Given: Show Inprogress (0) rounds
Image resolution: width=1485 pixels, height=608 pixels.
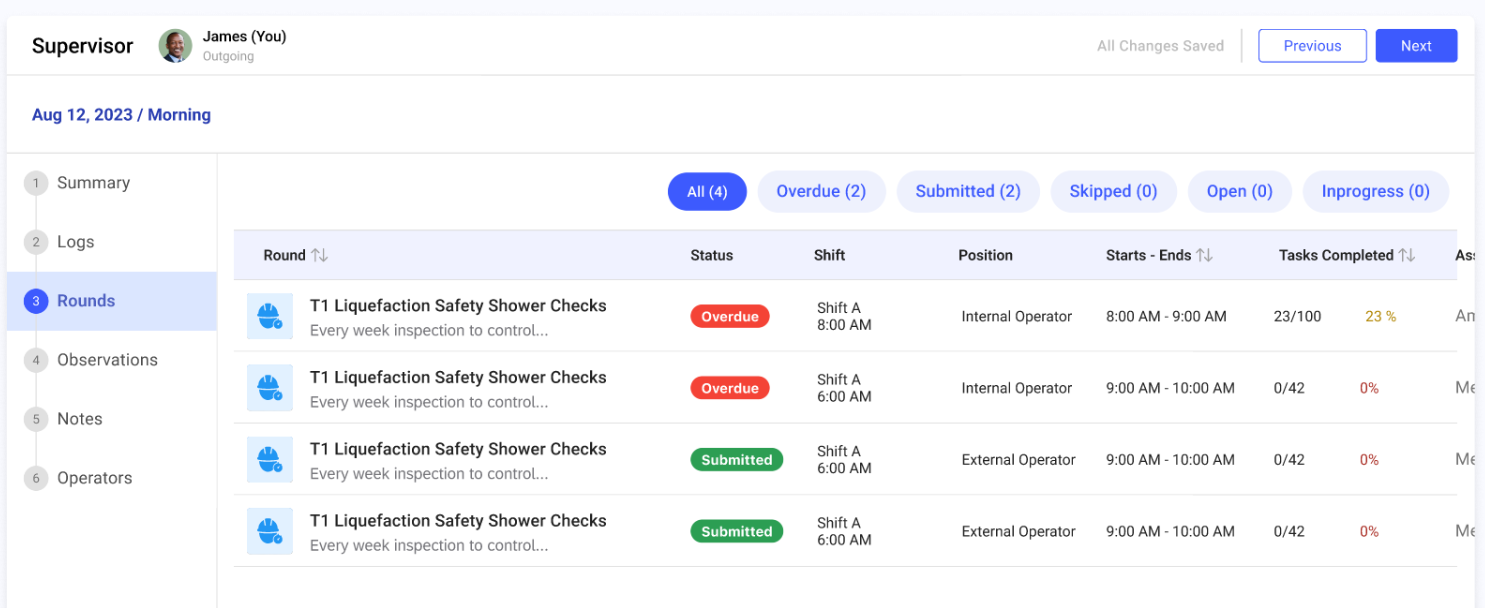Looking at the screenshot, I should pyautogui.click(x=1375, y=191).
